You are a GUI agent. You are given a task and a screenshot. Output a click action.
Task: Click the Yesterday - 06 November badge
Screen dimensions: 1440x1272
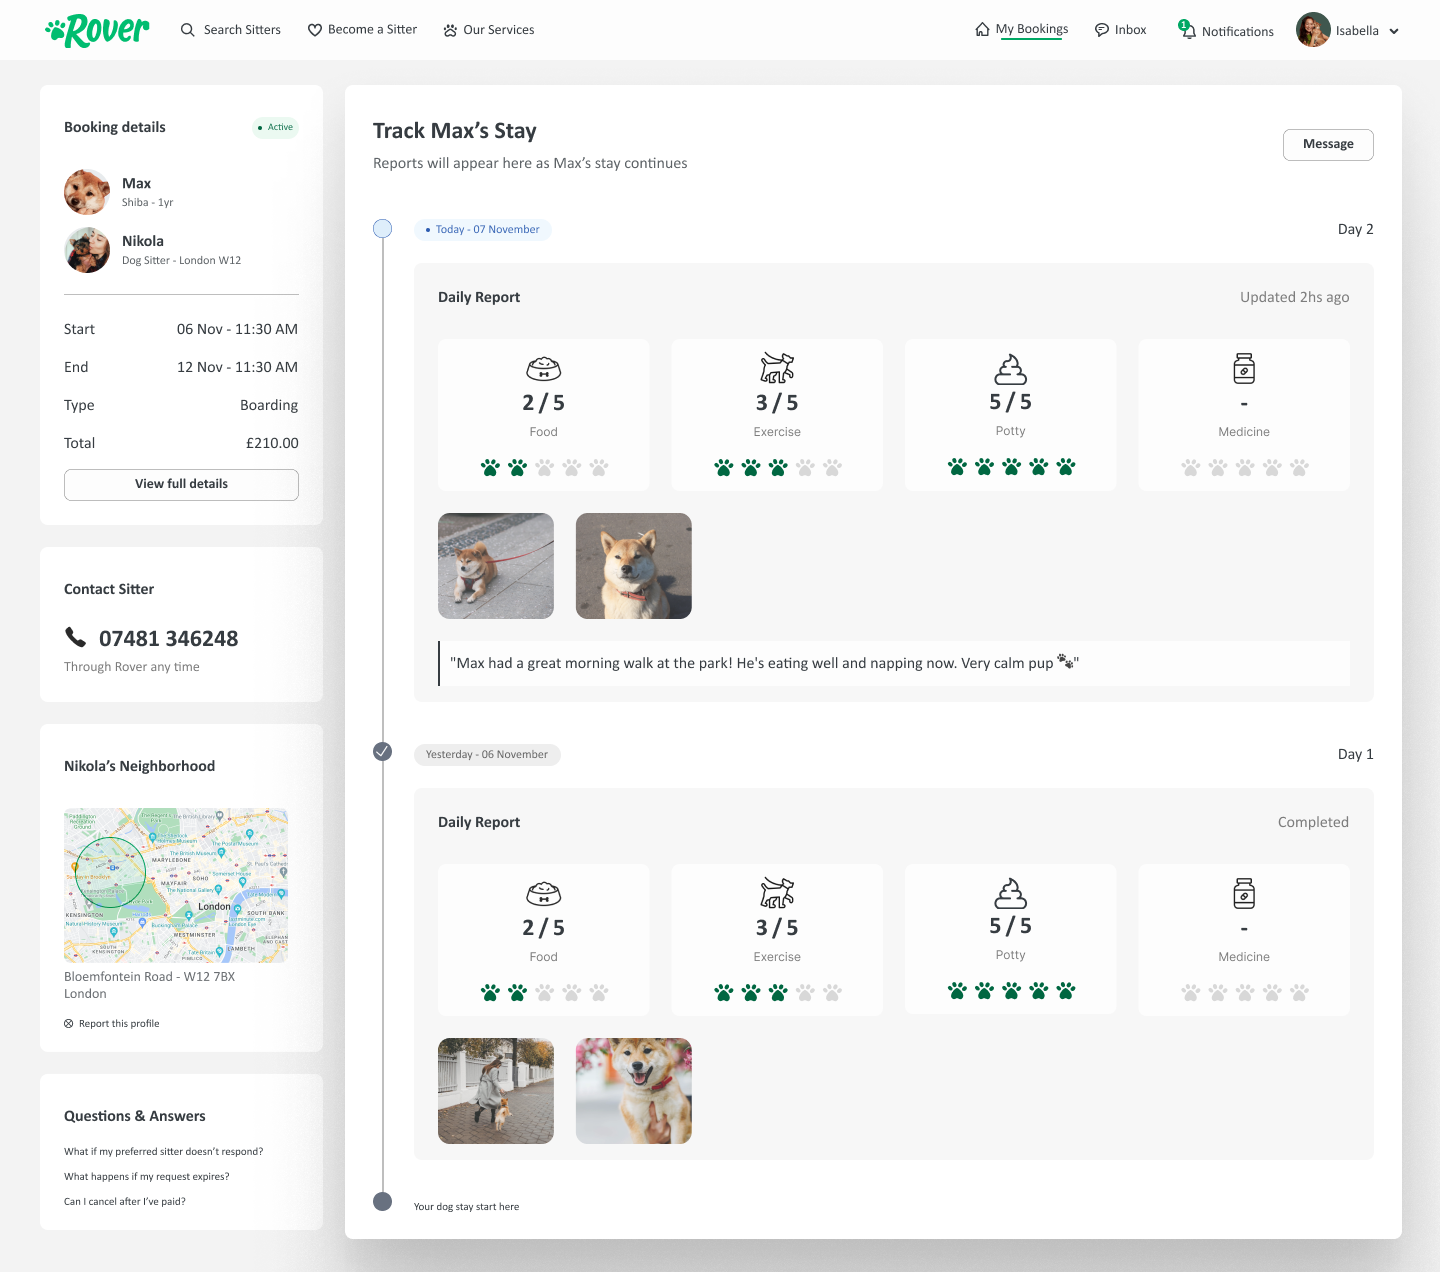click(x=487, y=754)
